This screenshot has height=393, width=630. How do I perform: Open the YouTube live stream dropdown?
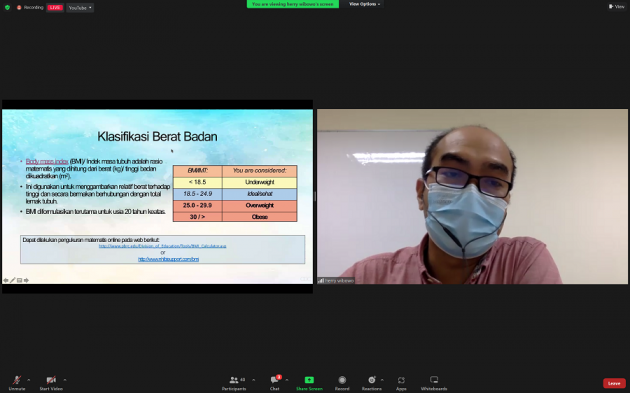pos(80,8)
